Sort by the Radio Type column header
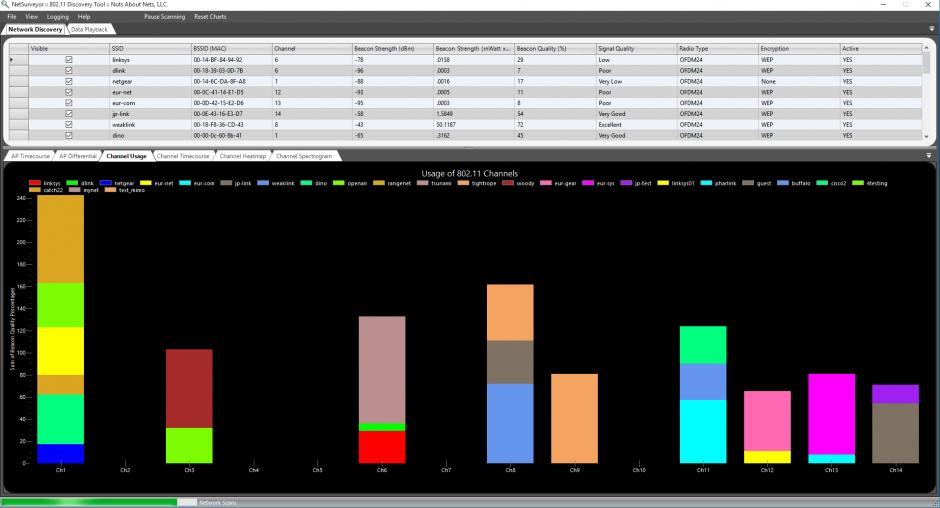Image resolution: width=940 pixels, height=508 pixels. [x=717, y=49]
